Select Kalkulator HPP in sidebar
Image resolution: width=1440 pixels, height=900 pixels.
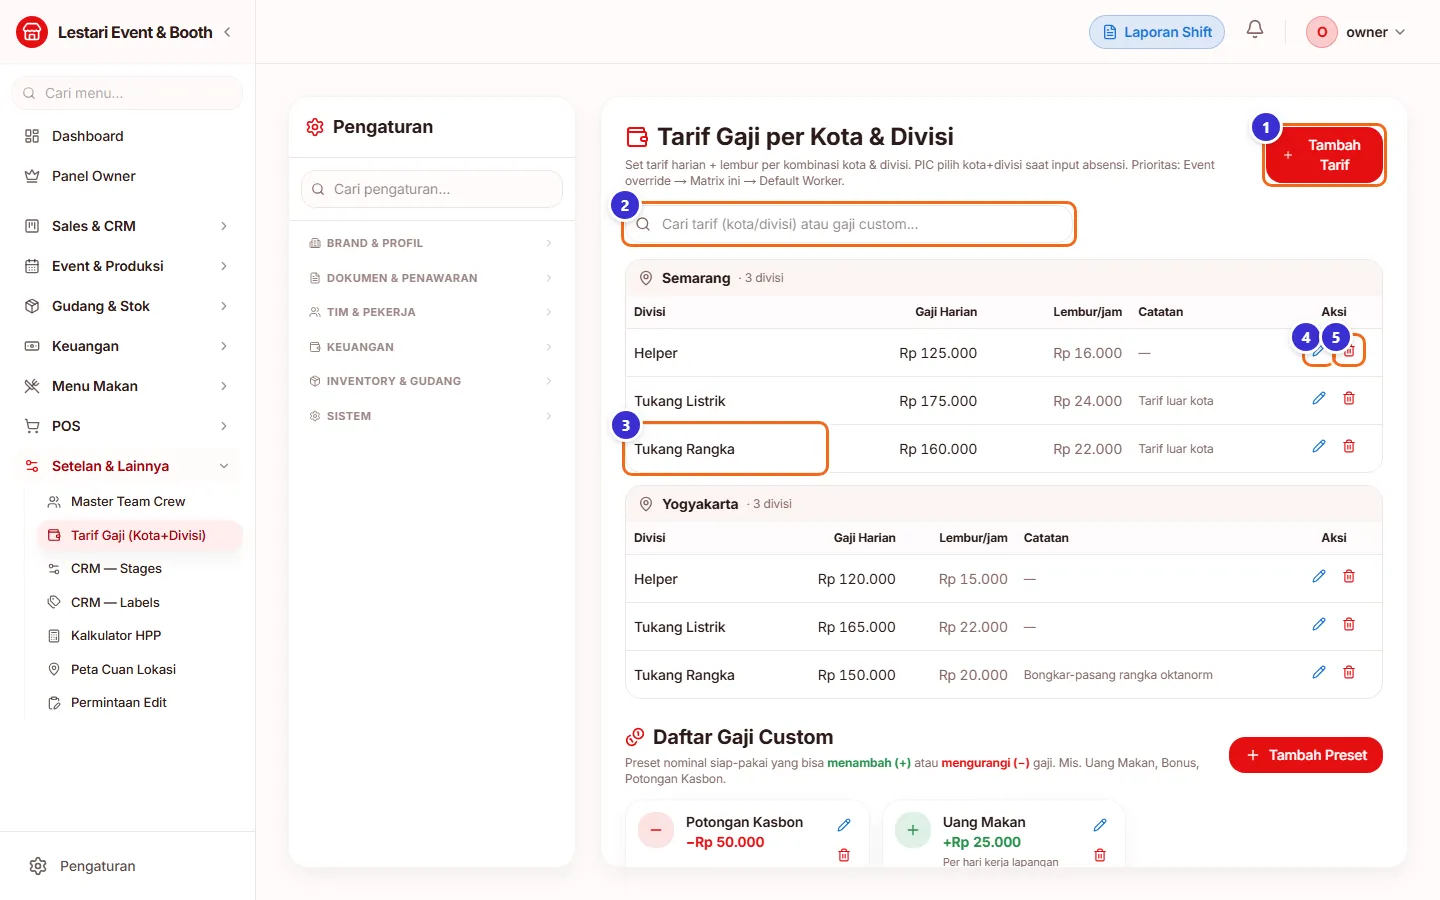click(x=140, y=636)
